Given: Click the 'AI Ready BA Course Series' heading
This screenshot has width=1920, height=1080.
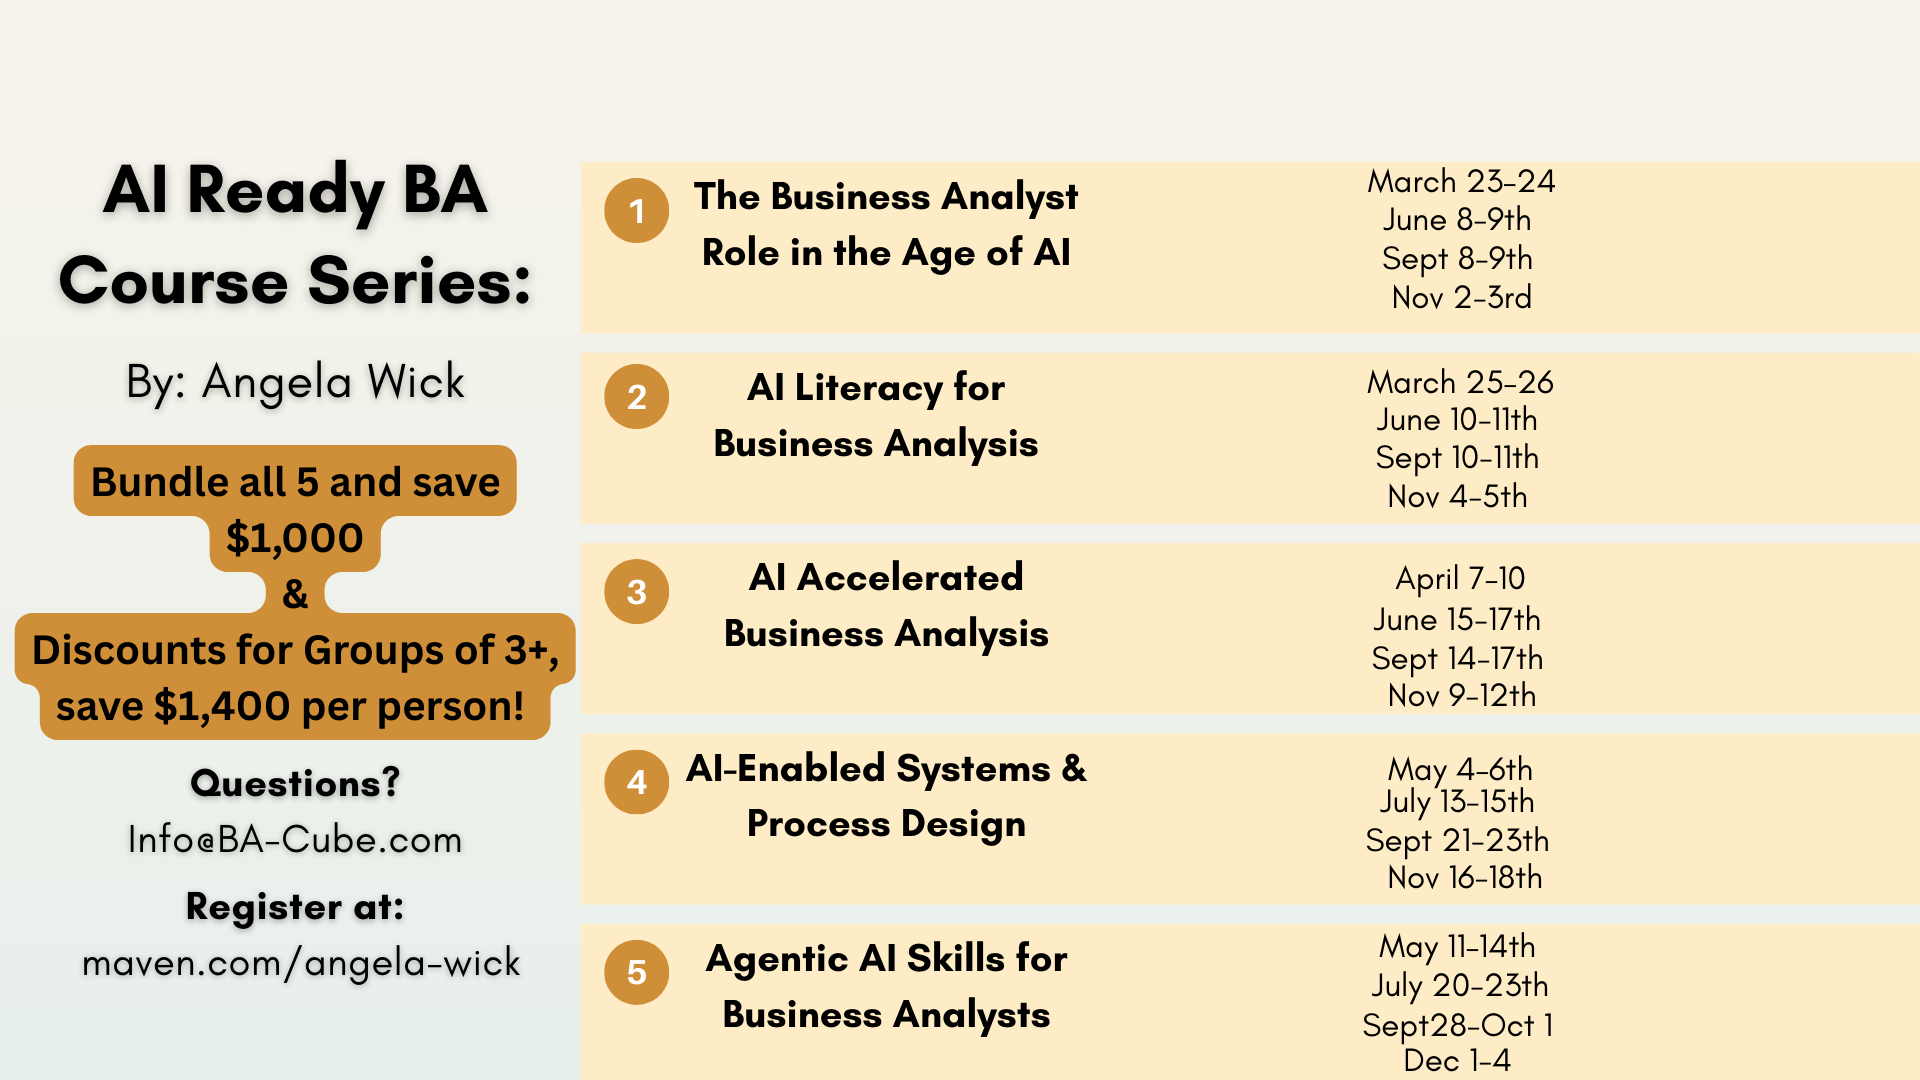Looking at the screenshot, I should click(295, 235).
